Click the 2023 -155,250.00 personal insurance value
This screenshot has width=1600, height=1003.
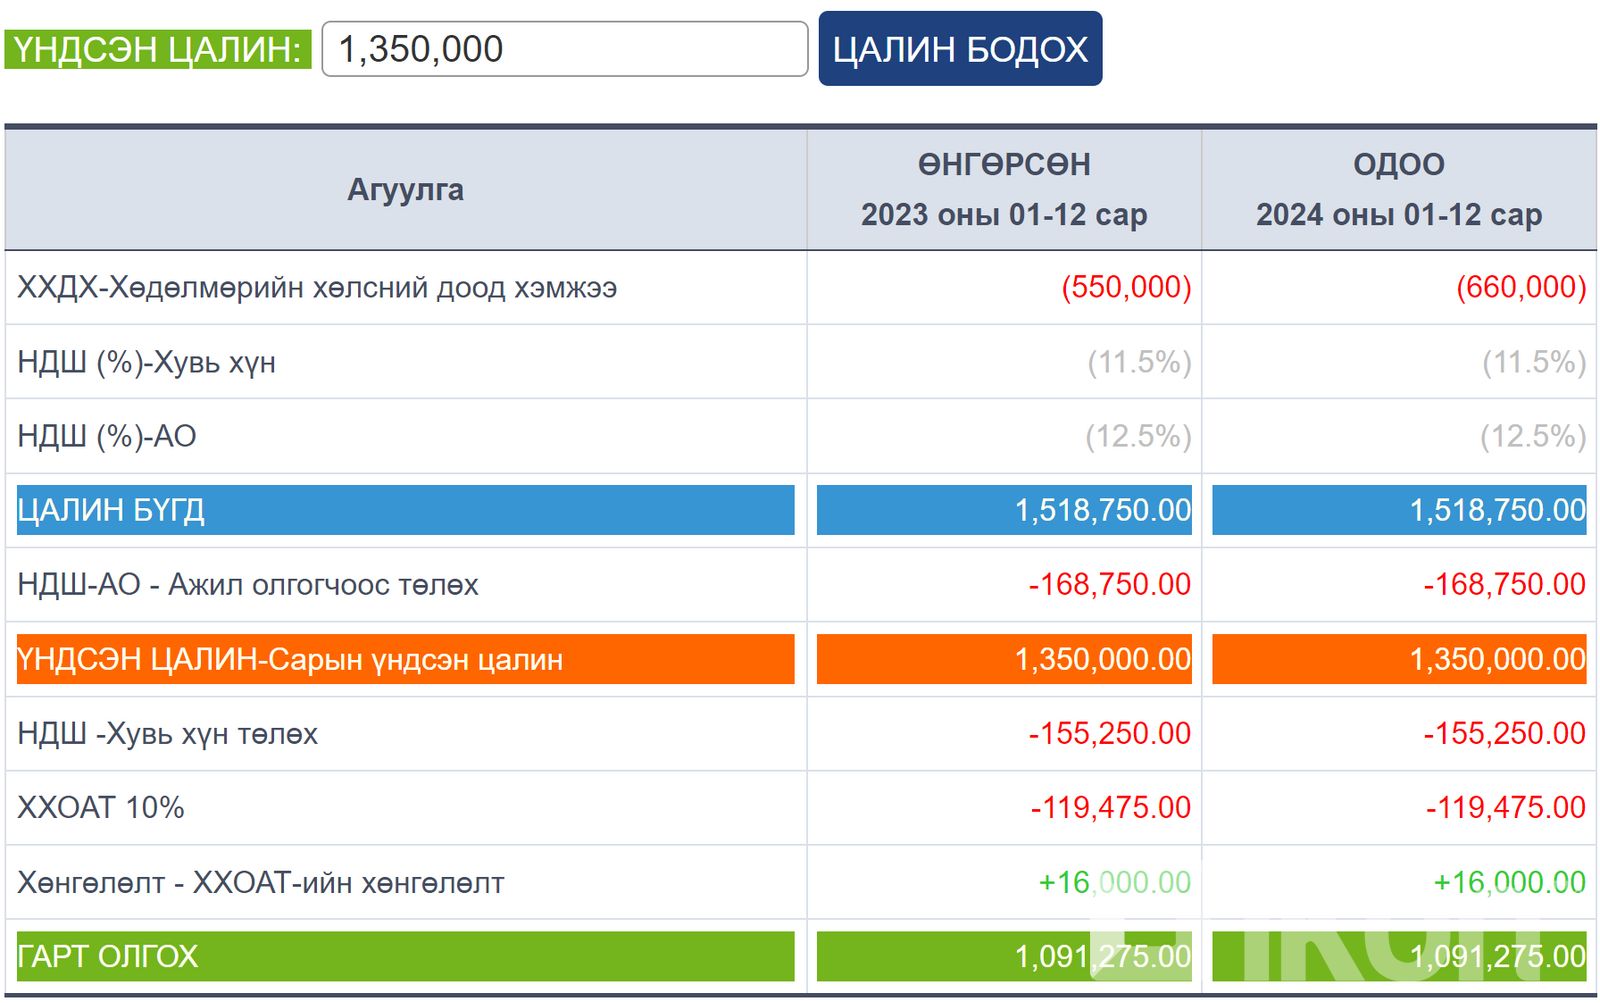[x=1110, y=733]
